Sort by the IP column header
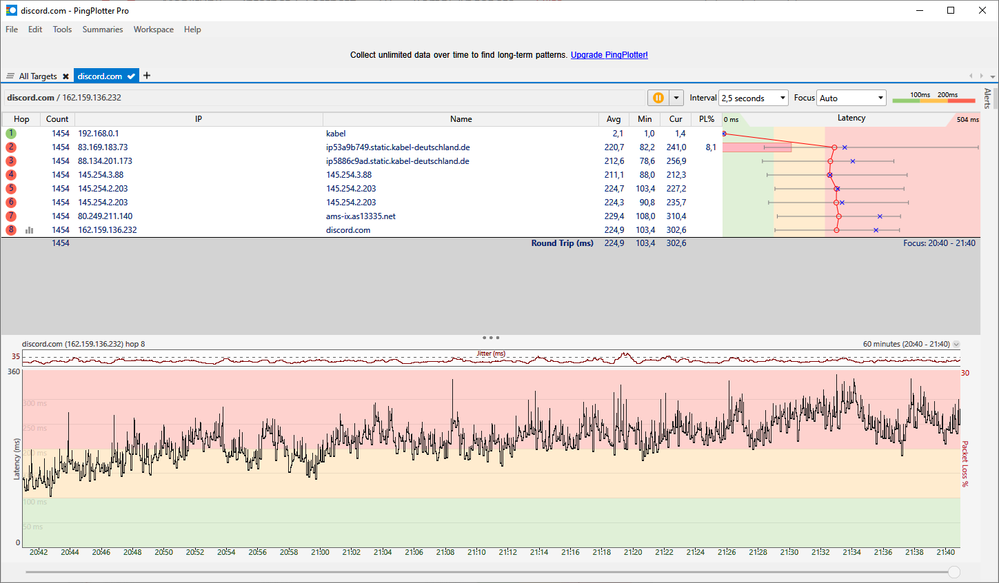The height and width of the screenshot is (583, 999). 199,119
